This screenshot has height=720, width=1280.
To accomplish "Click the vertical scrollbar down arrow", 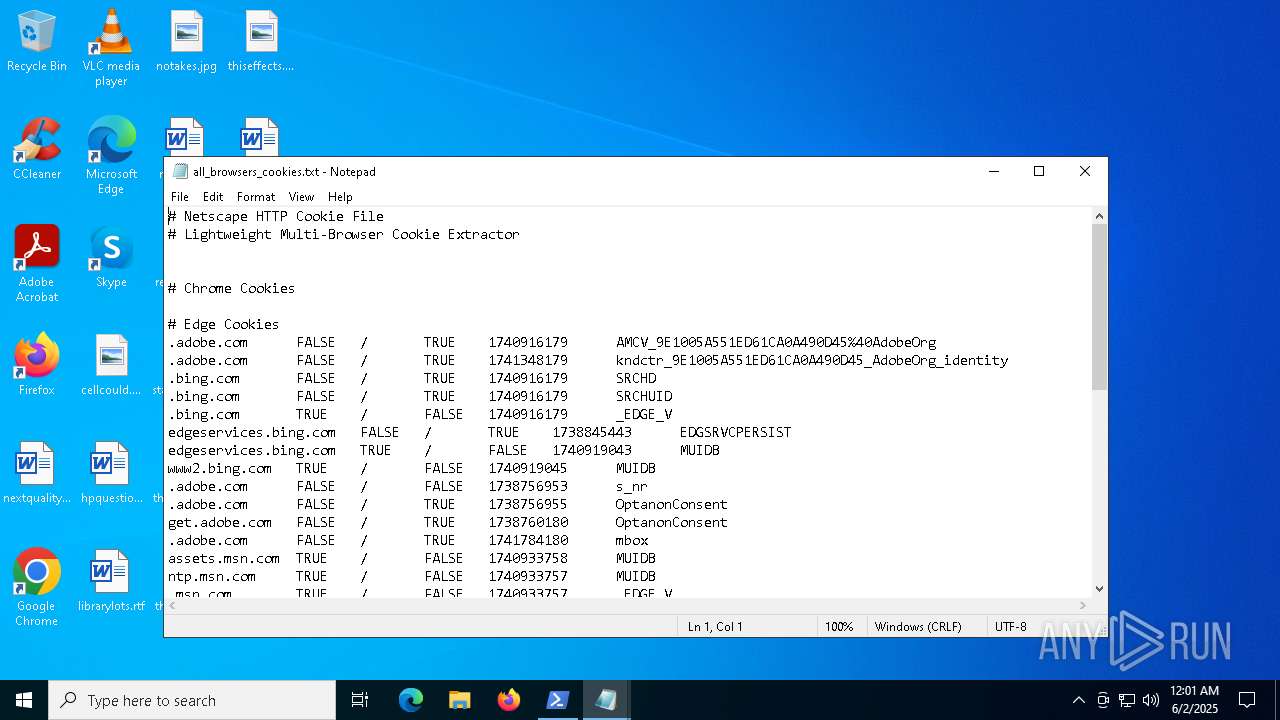I will click(1099, 589).
